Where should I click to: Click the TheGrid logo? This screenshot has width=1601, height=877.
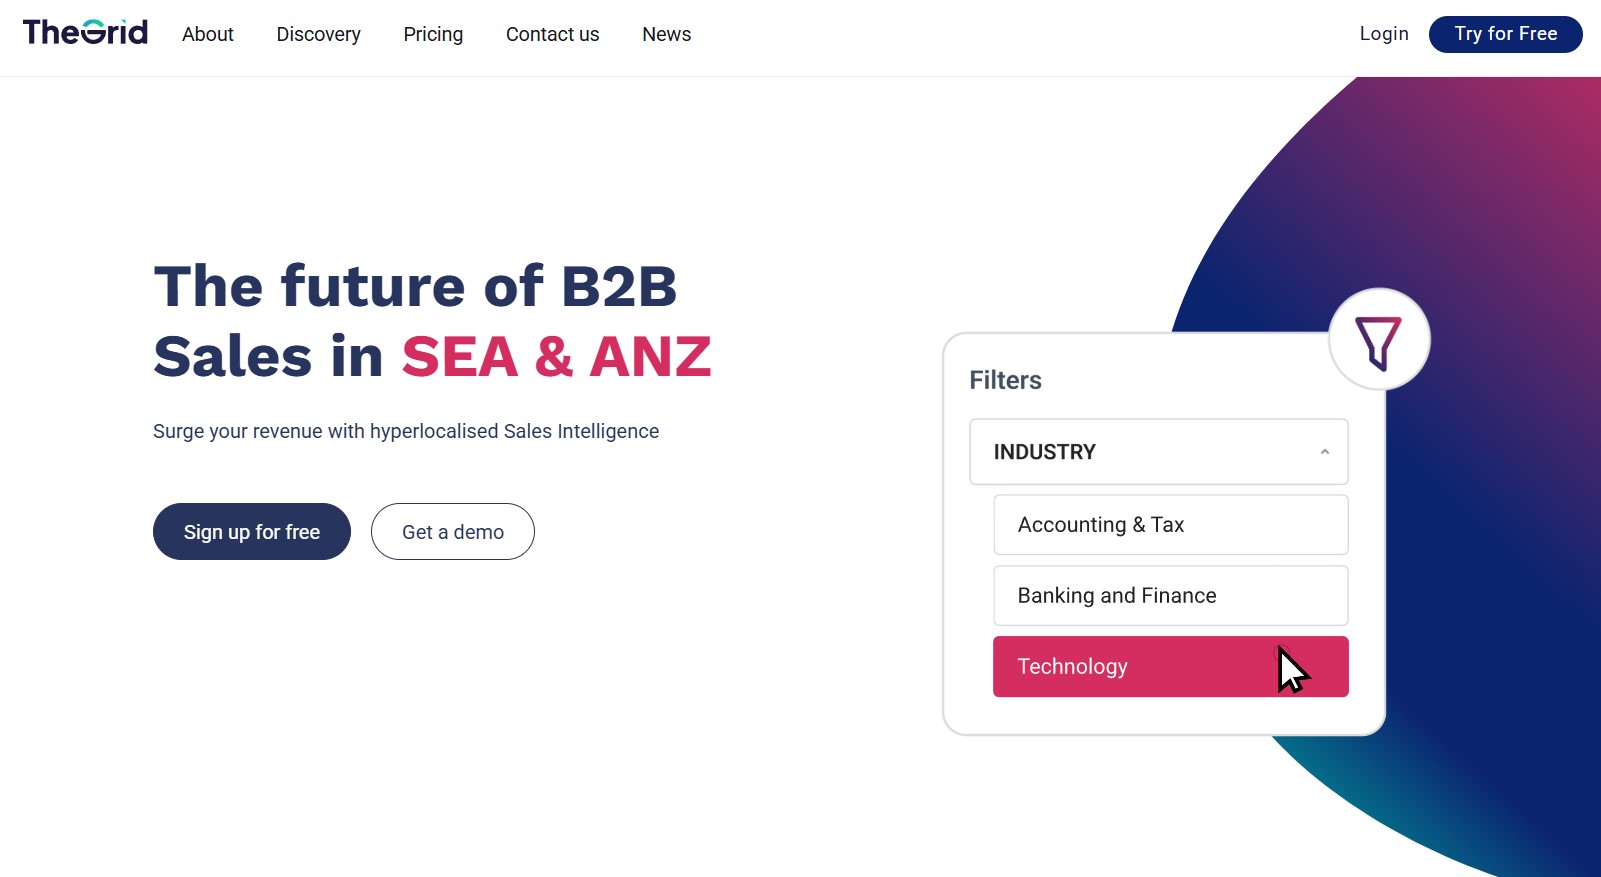[85, 33]
